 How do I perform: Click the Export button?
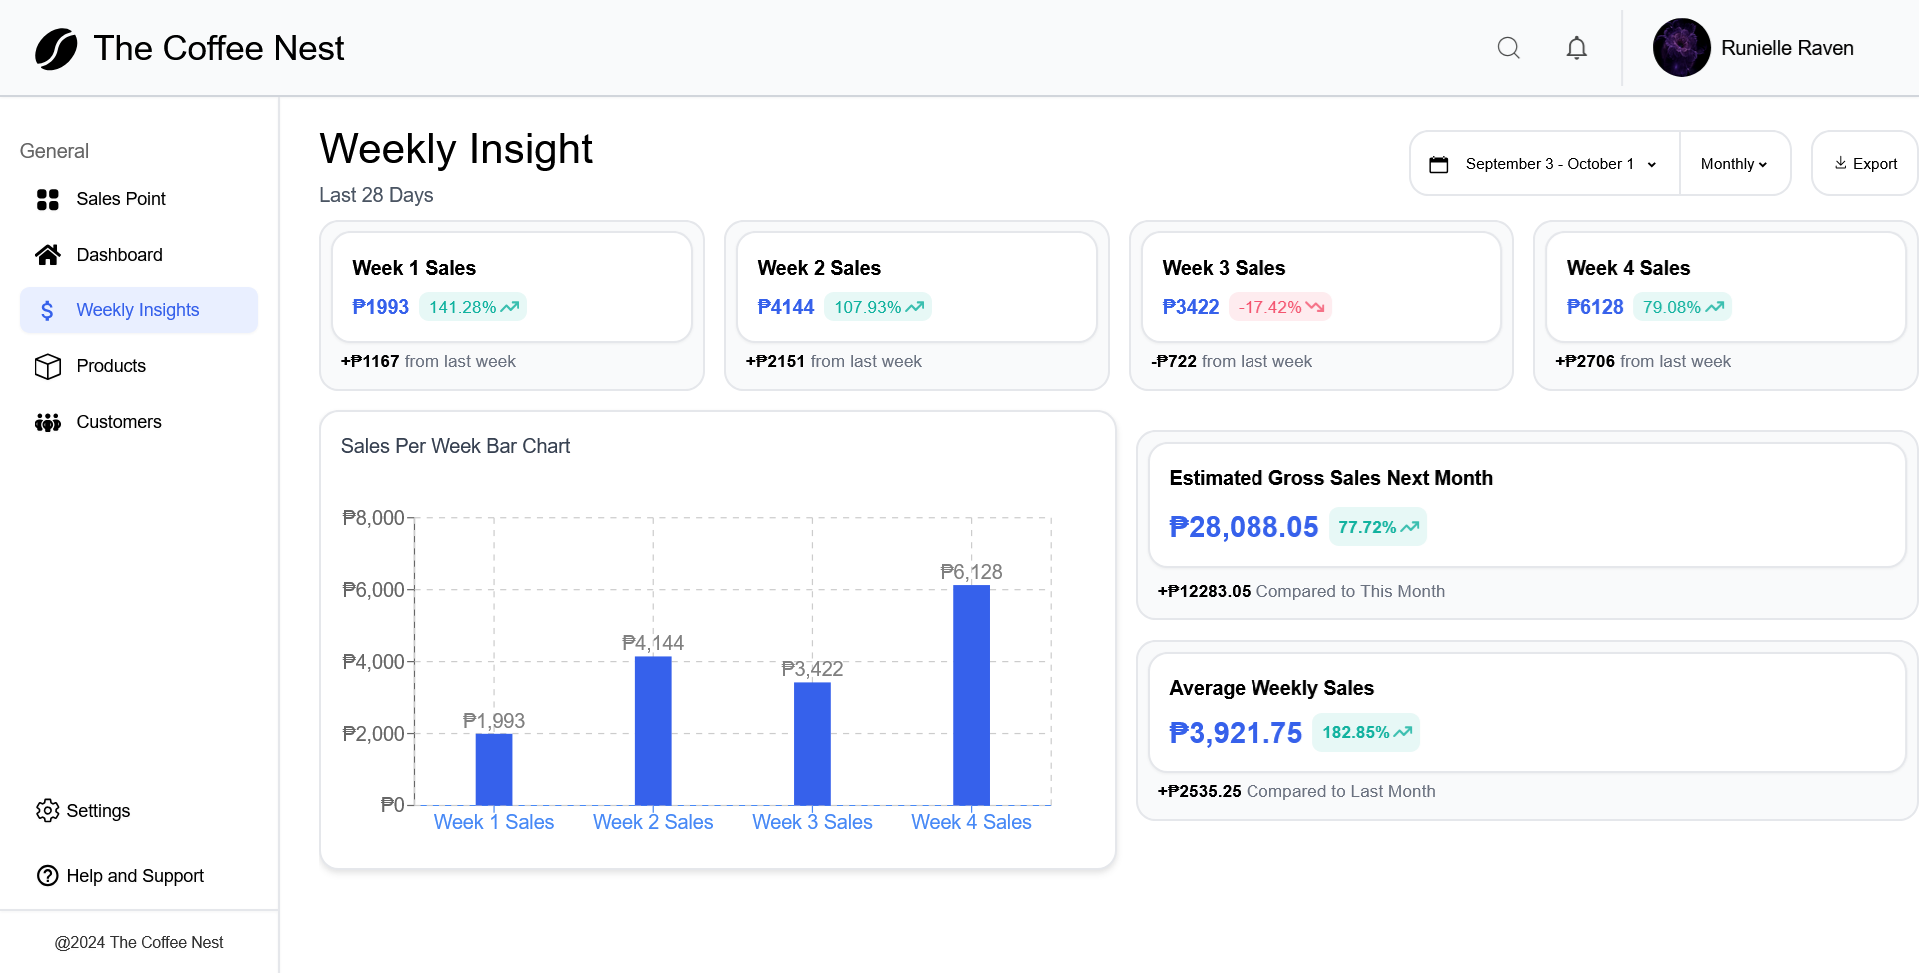pyautogui.click(x=1864, y=163)
